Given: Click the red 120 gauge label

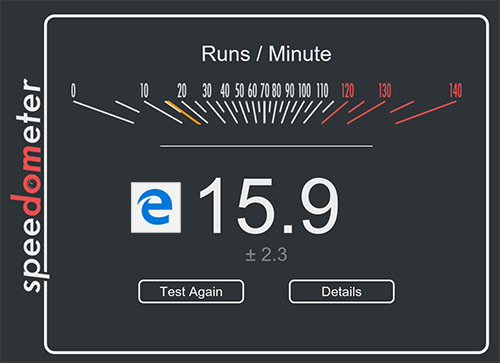Looking at the screenshot, I should [348, 90].
